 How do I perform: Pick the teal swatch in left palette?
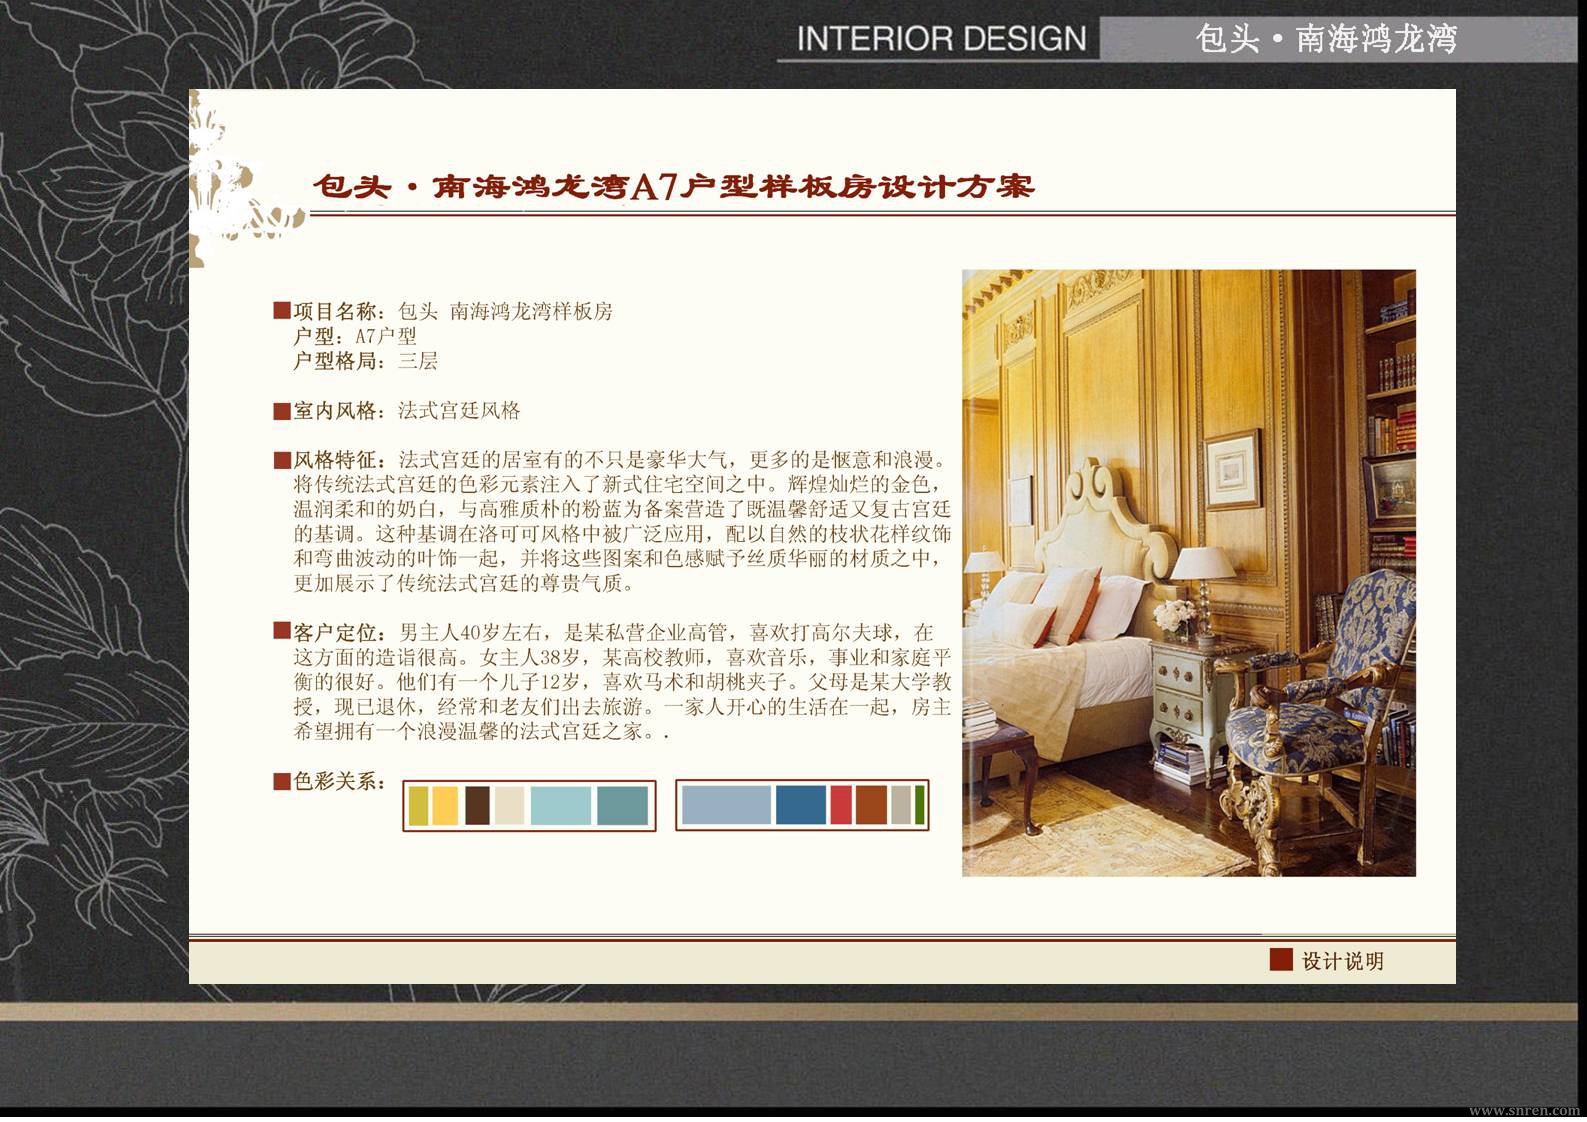pyautogui.click(x=622, y=806)
